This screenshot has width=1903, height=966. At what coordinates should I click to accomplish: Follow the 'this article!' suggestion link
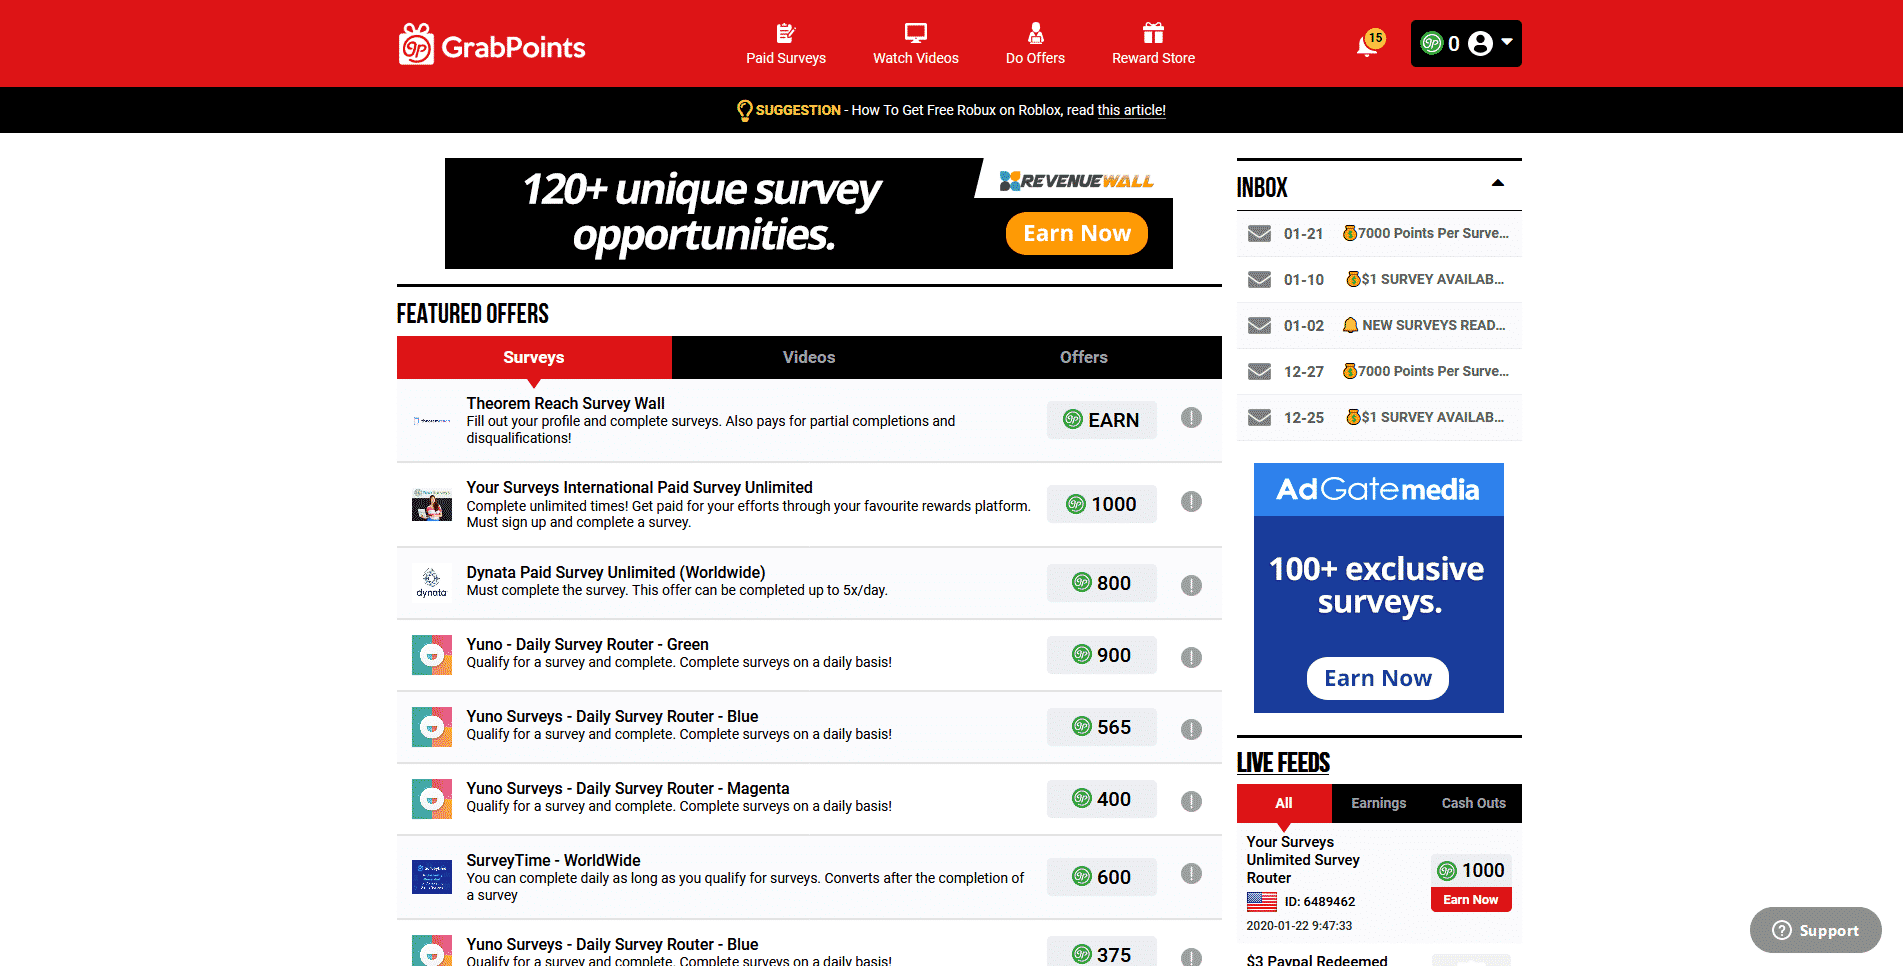[x=1131, y=110]
